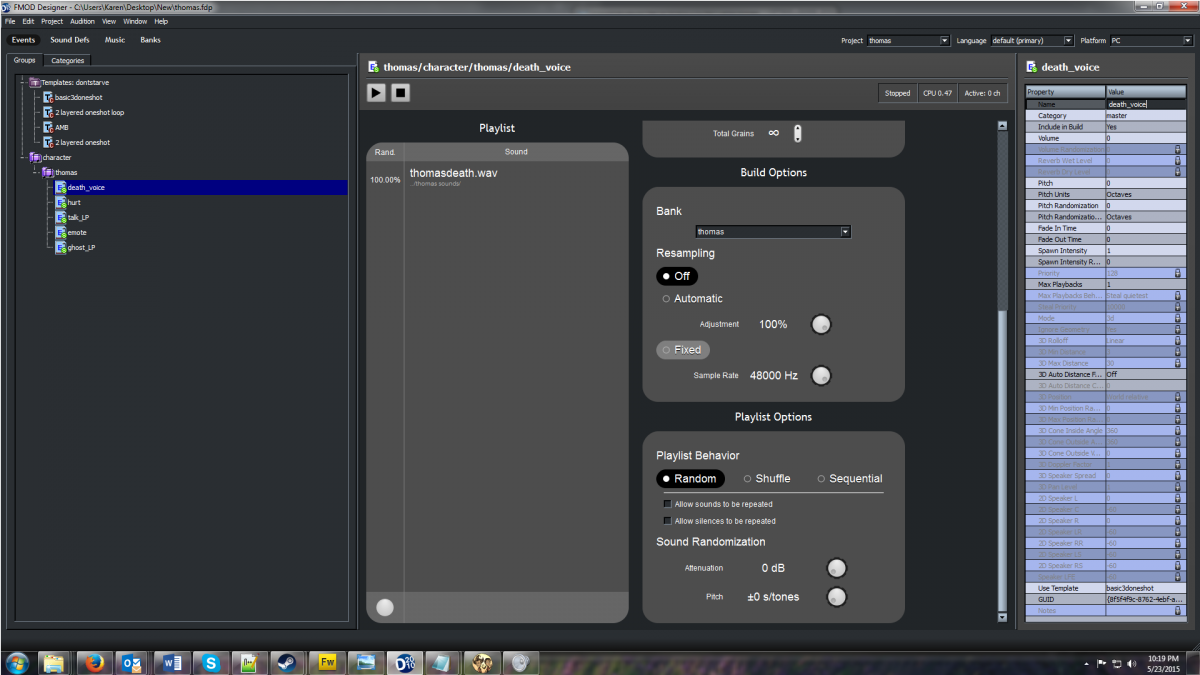Click the round add-sound button below playlist
The image size is (1200, 675).
click(385, 607)
